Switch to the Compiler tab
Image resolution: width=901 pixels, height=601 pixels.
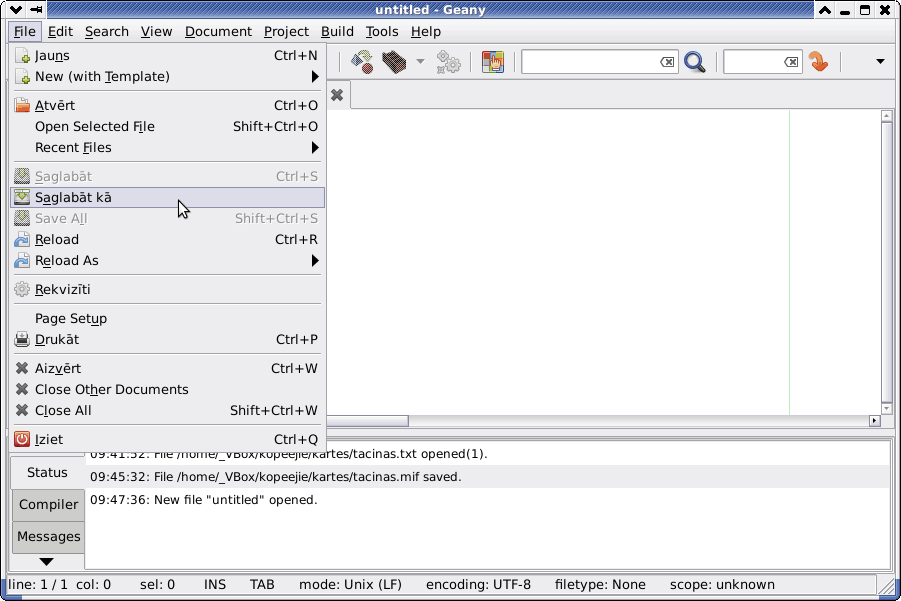[x=49, y=505]
